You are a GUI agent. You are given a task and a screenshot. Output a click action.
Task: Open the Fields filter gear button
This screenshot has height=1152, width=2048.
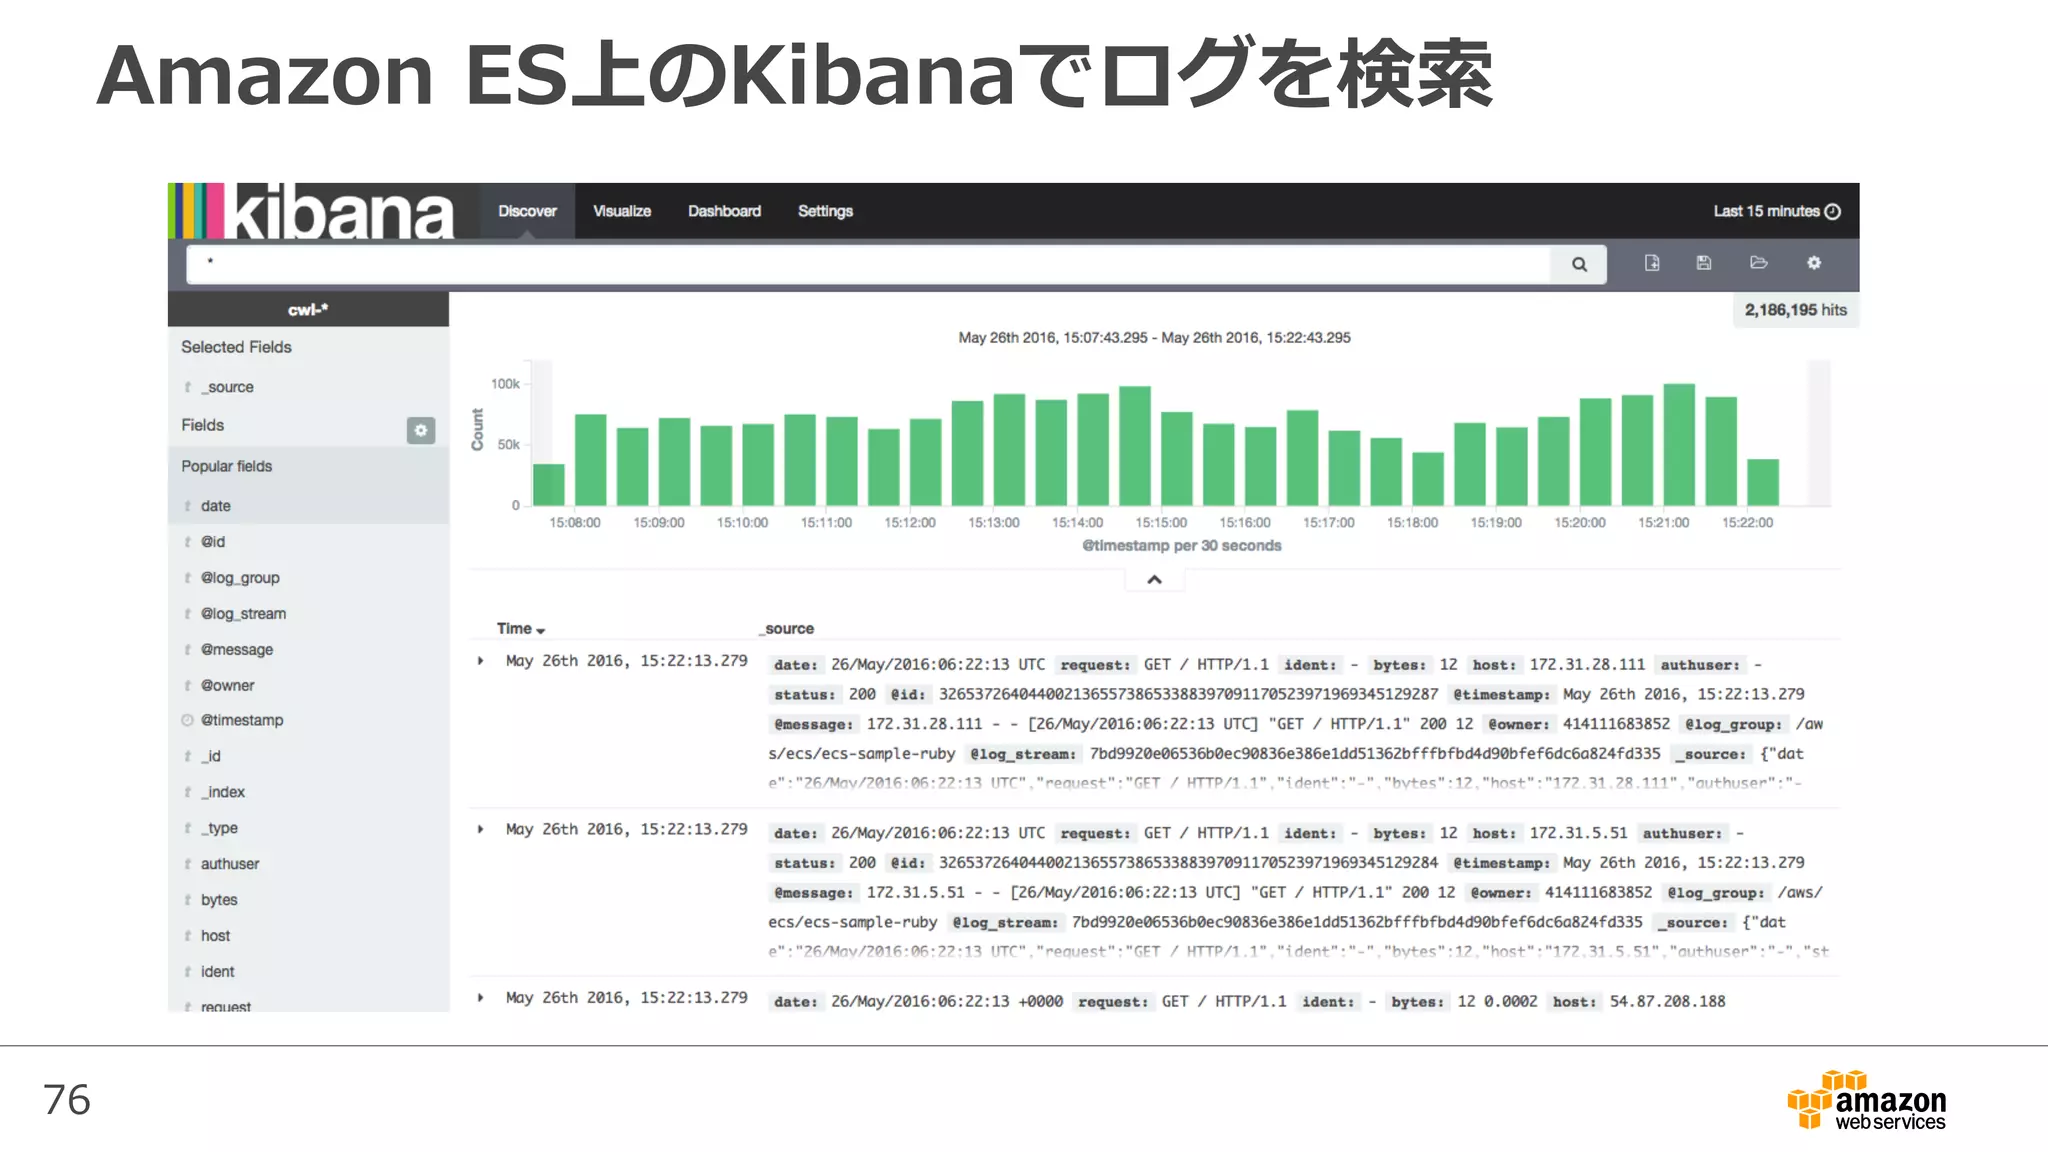421,430
